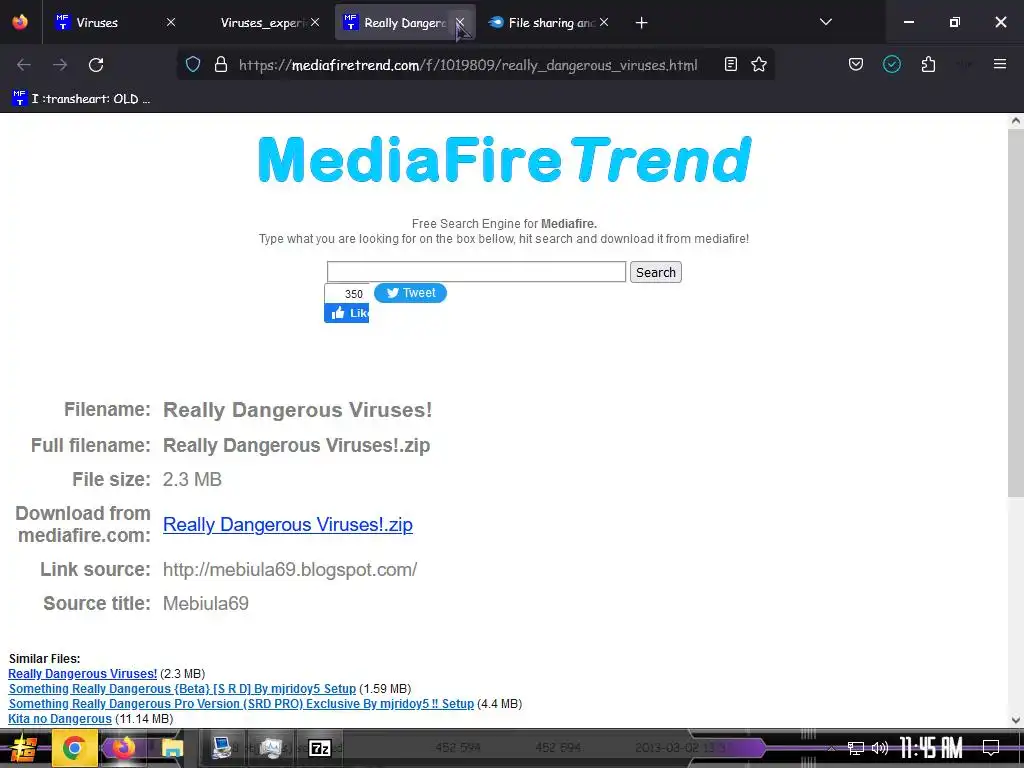Close the Viruses tab
Image resolution: width=1024 pixels, height=768 pixels.
[171, 22]
